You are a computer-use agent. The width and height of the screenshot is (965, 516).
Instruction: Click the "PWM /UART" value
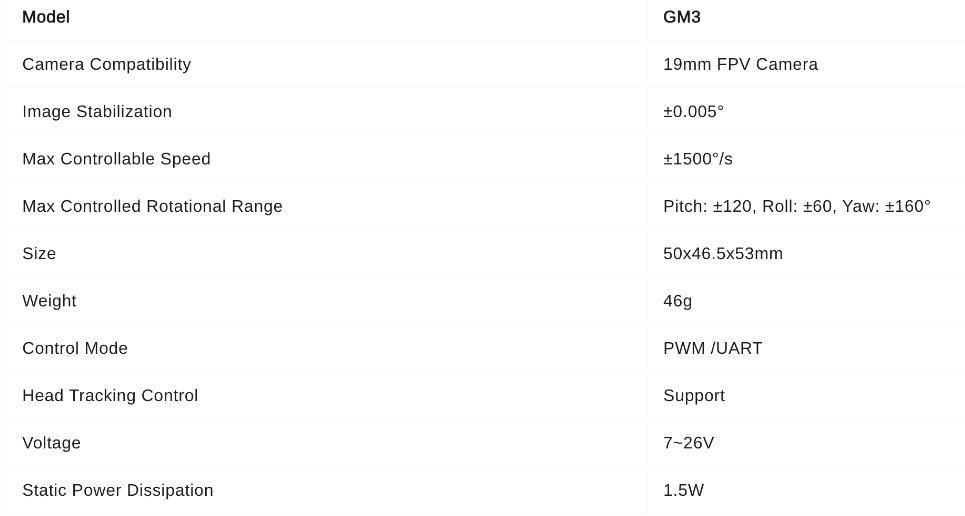pos(712,348)
